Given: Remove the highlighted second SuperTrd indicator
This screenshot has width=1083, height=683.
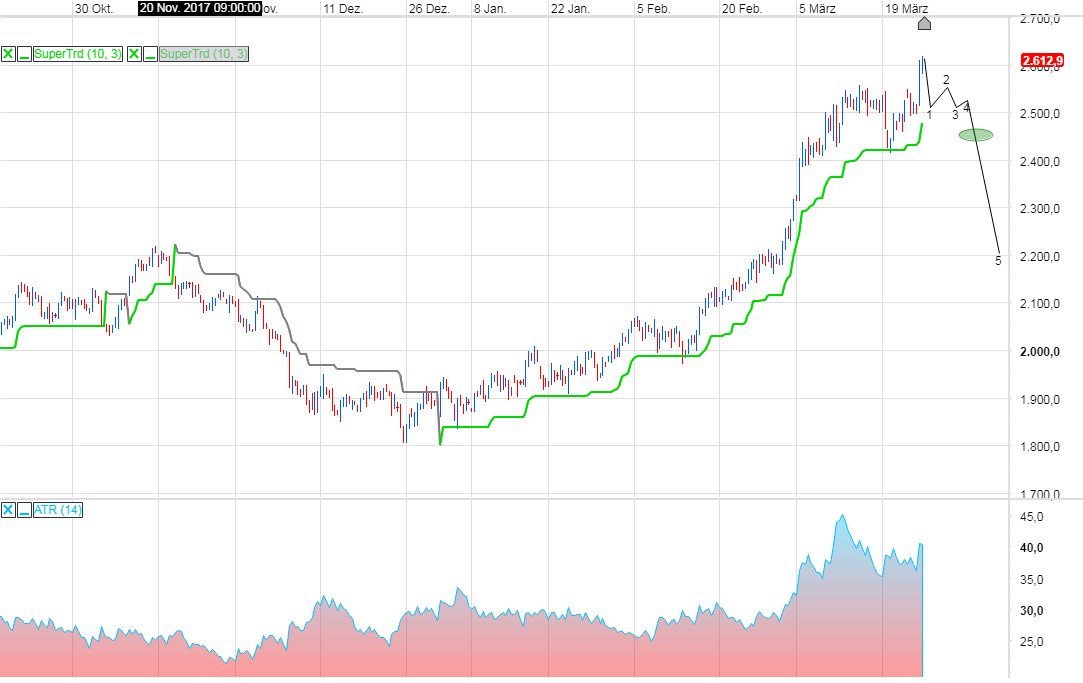Looking at the screenshot, I should [132, 54].
